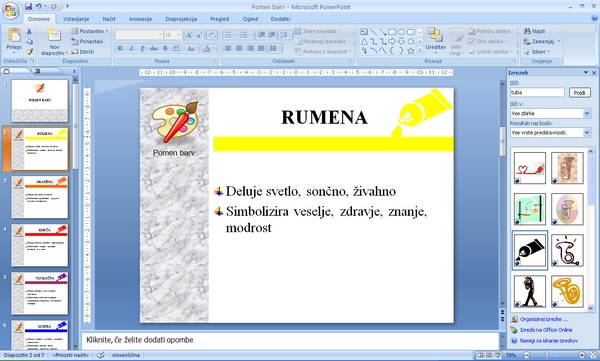600x361 pixels.
Task: Select the black paint tube clip art
Action: pyautogui.click(x=530, y=250)
